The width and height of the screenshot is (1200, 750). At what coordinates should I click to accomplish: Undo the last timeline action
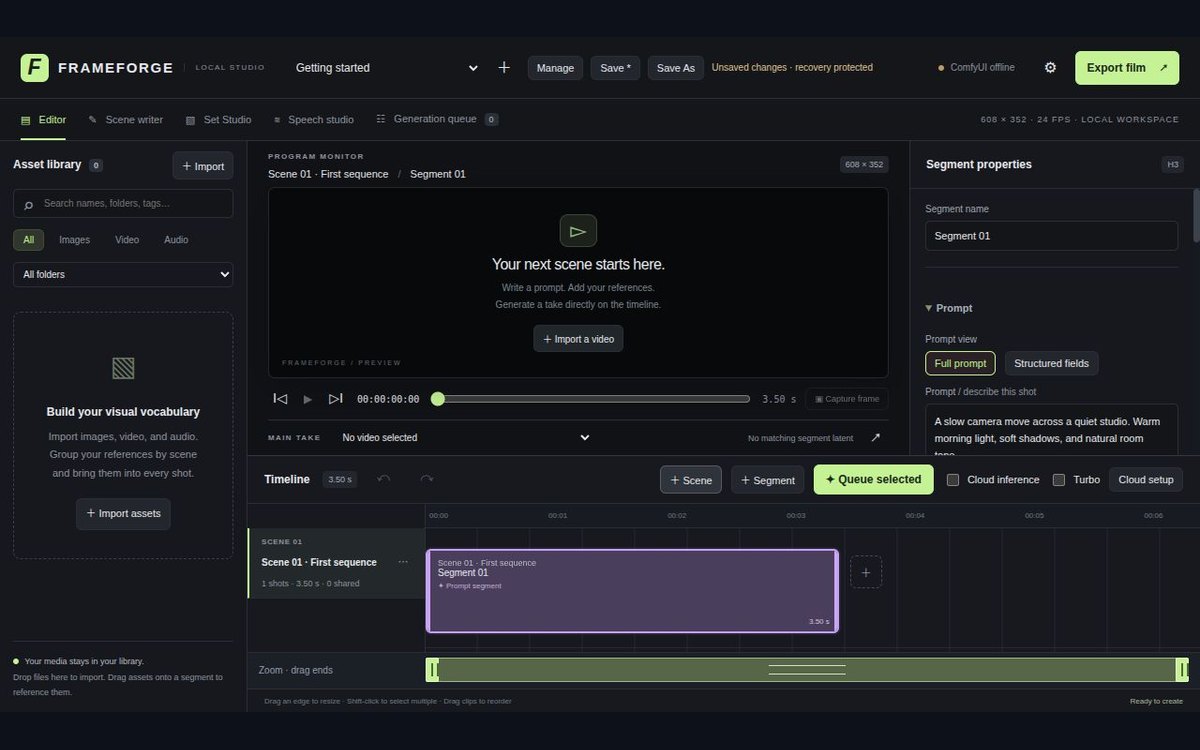[x=384, y=479]
